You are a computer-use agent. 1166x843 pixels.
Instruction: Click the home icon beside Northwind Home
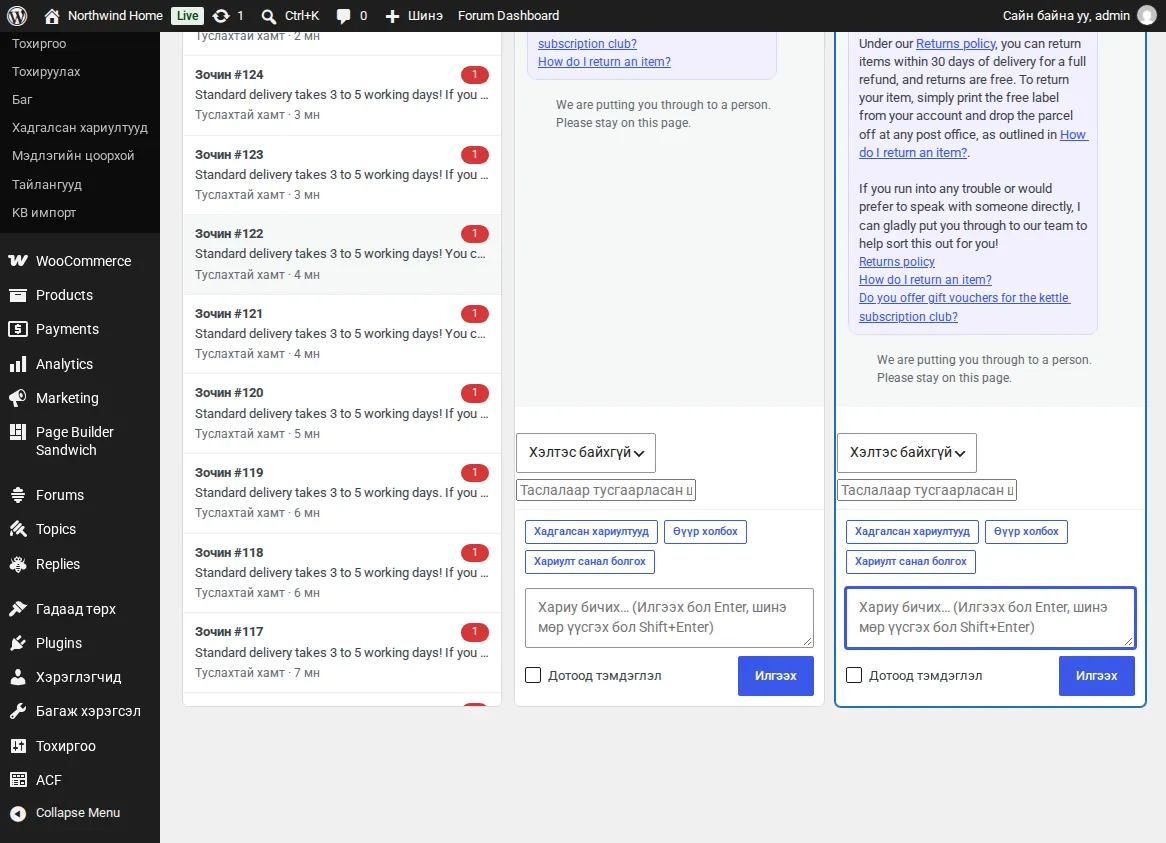point(51,16)
